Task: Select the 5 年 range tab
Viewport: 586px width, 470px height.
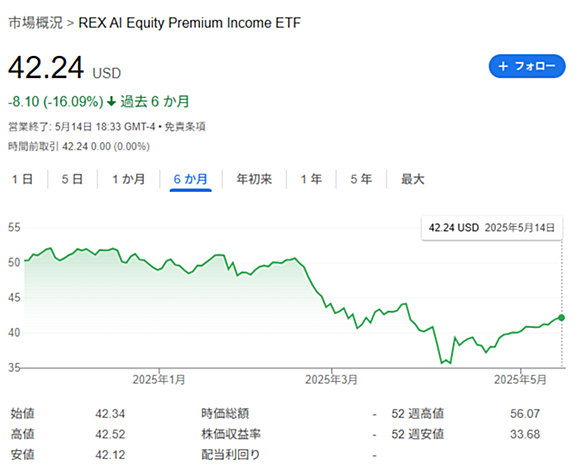Action: click(361, 179)
